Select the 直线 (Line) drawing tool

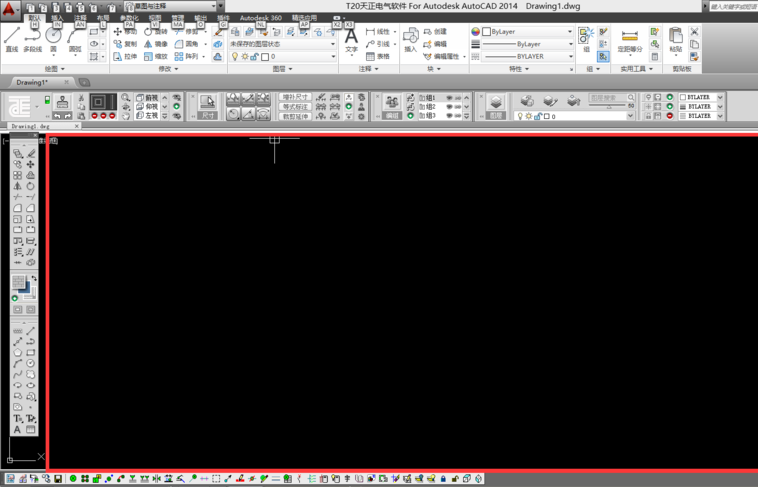coord(12,40)
